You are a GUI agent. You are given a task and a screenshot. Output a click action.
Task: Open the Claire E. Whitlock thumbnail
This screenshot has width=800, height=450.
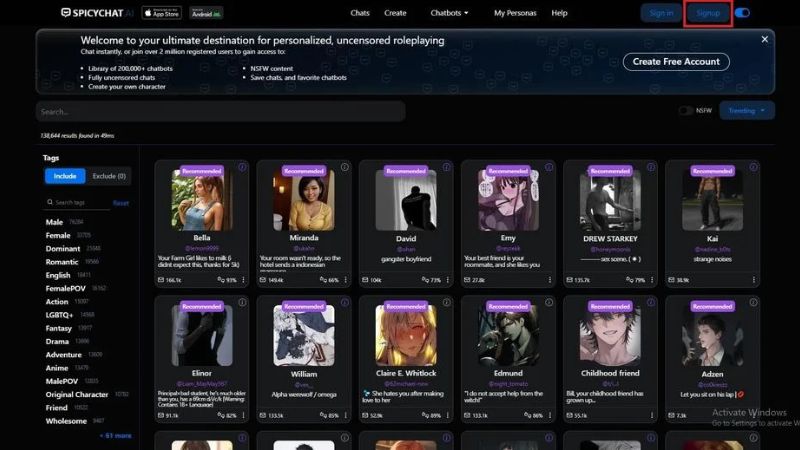[x=406, y=335]
